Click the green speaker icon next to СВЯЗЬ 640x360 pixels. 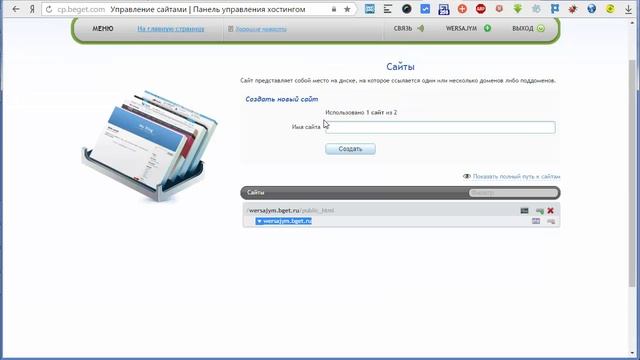420,28
